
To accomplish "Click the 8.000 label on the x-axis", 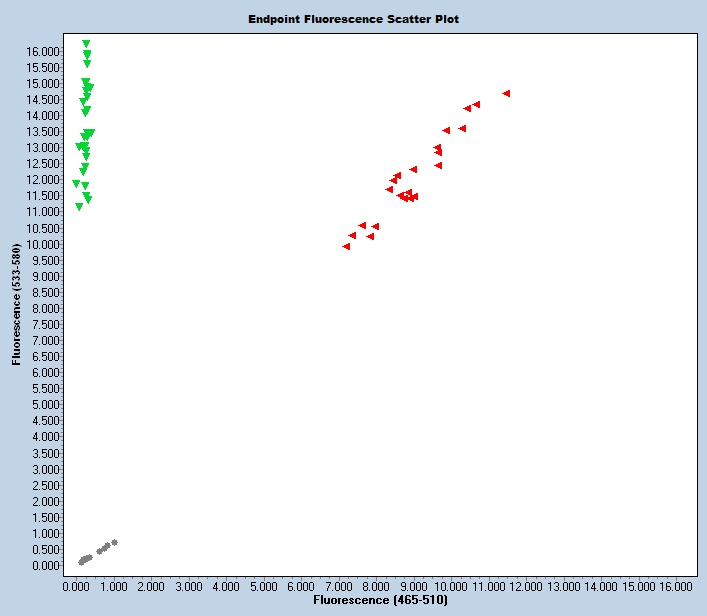I will [376, 586].
